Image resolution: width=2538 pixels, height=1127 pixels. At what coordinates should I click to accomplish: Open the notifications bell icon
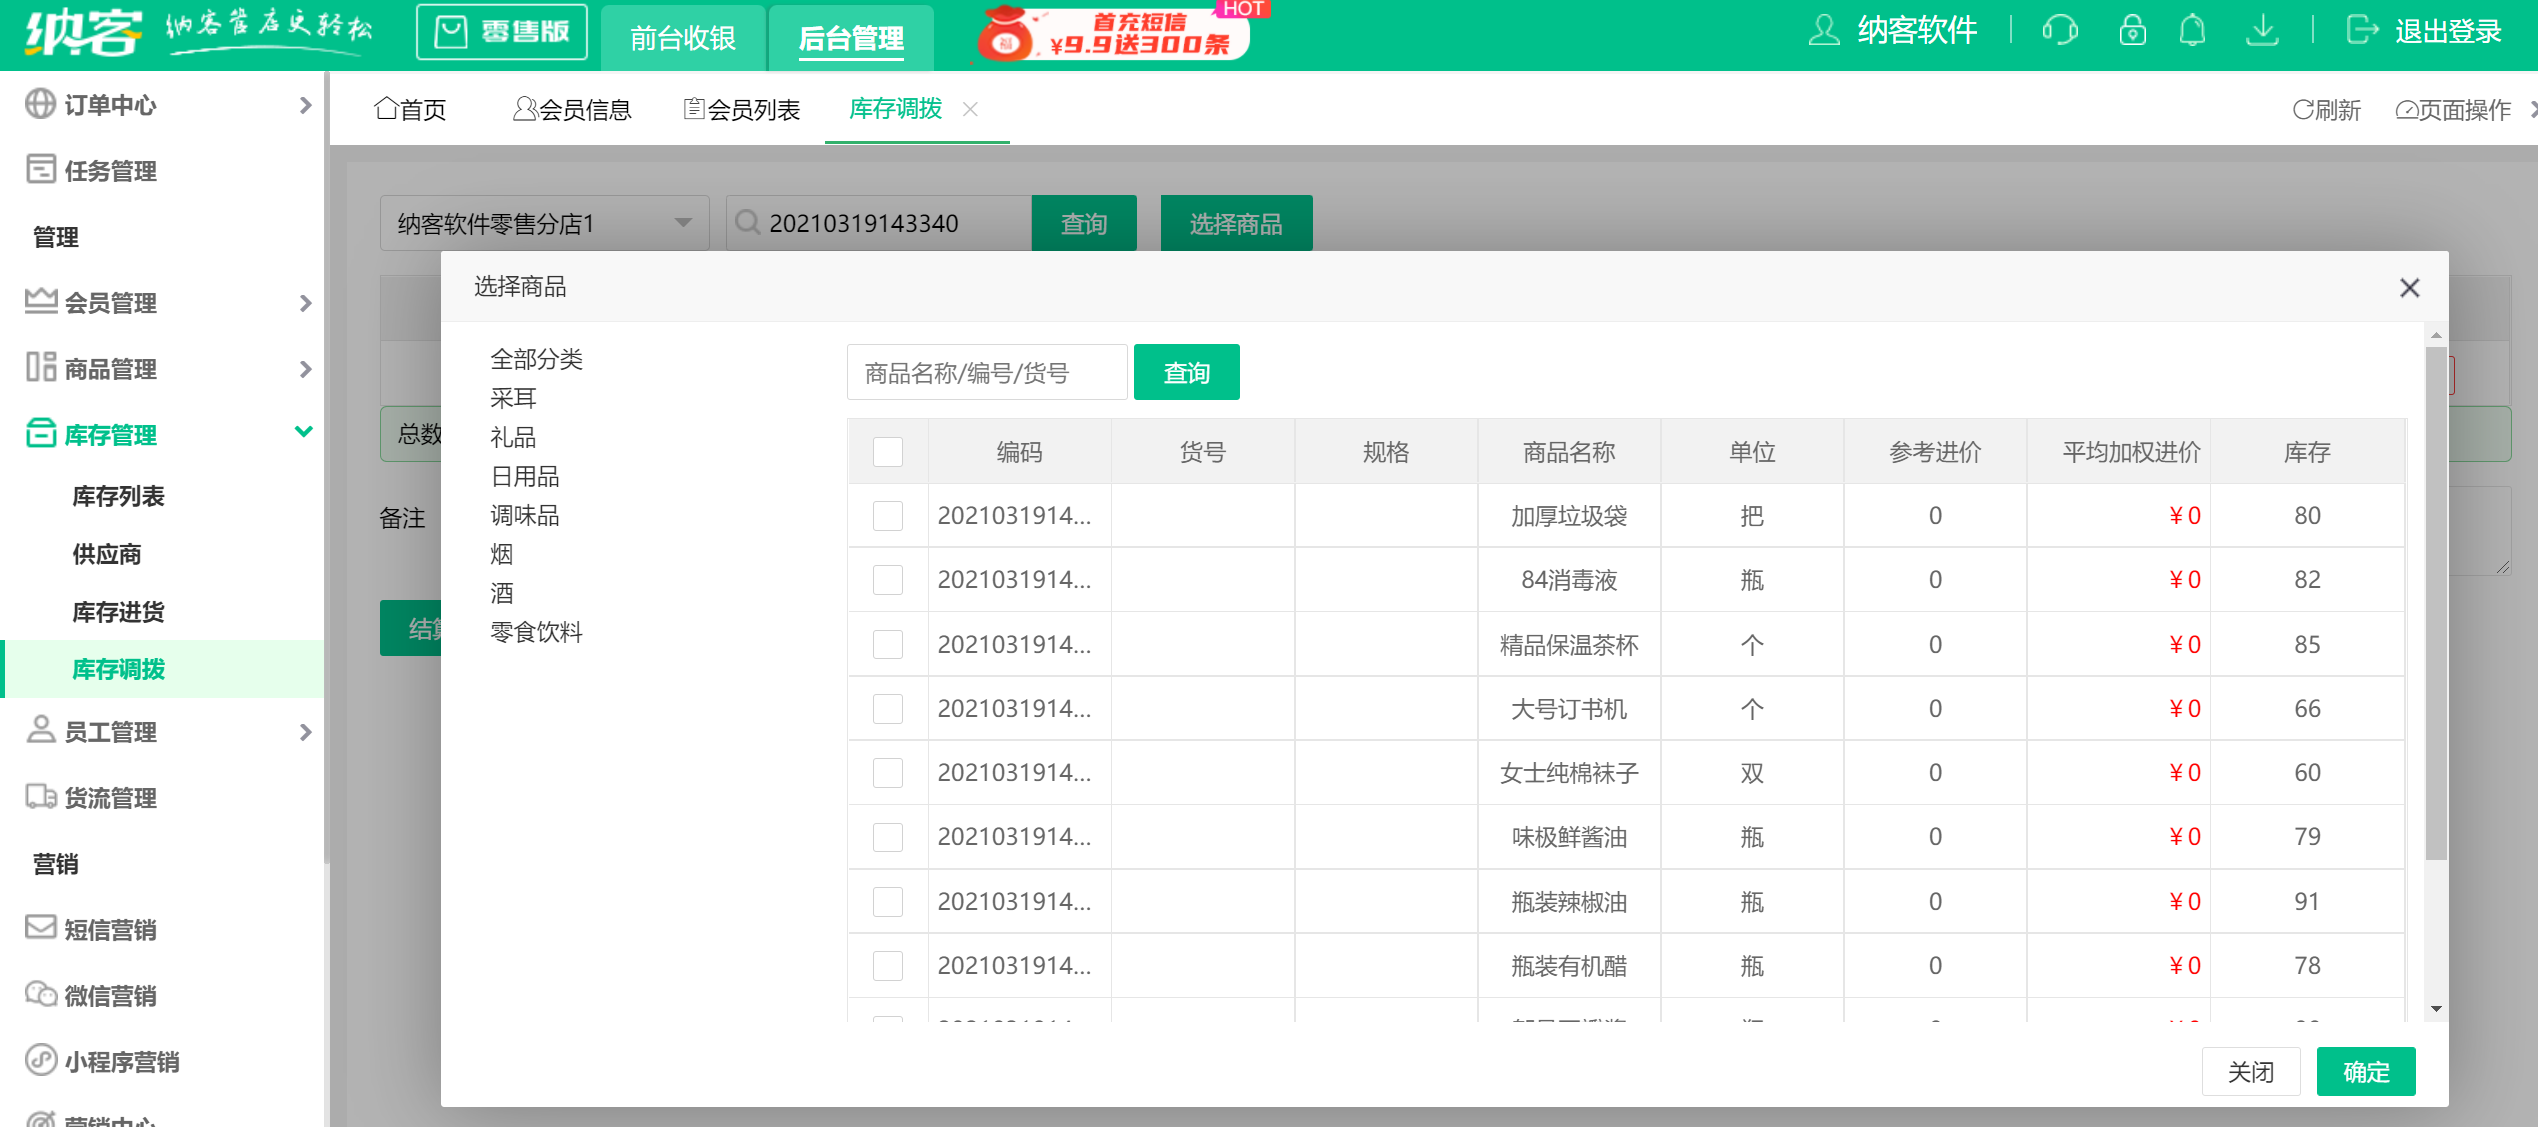[x=2193, y=30]
